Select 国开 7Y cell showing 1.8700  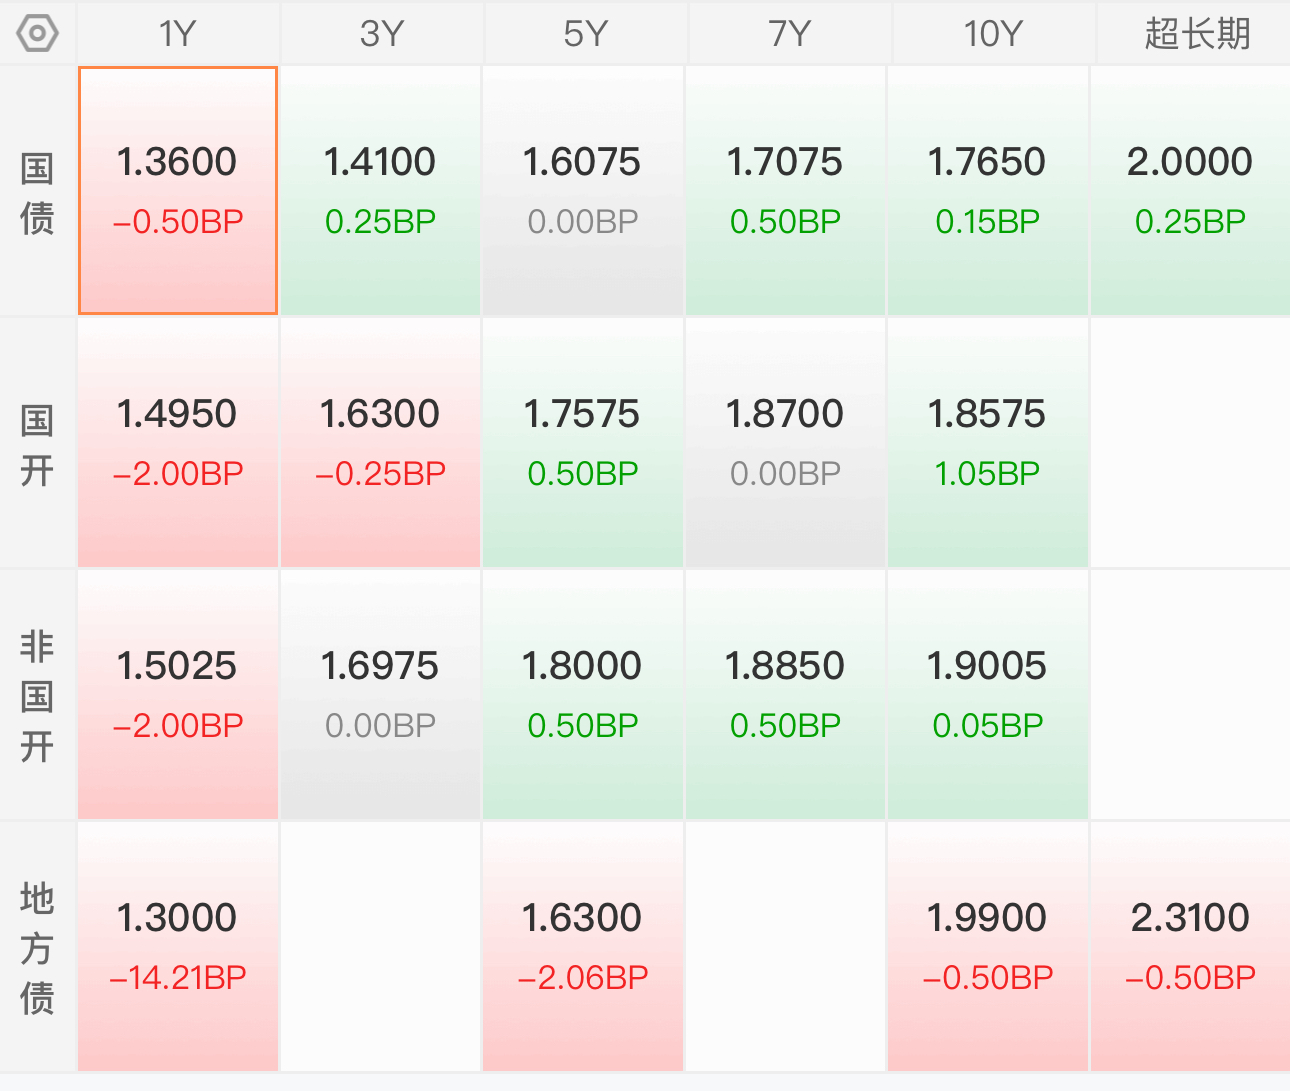click(785, 443)
